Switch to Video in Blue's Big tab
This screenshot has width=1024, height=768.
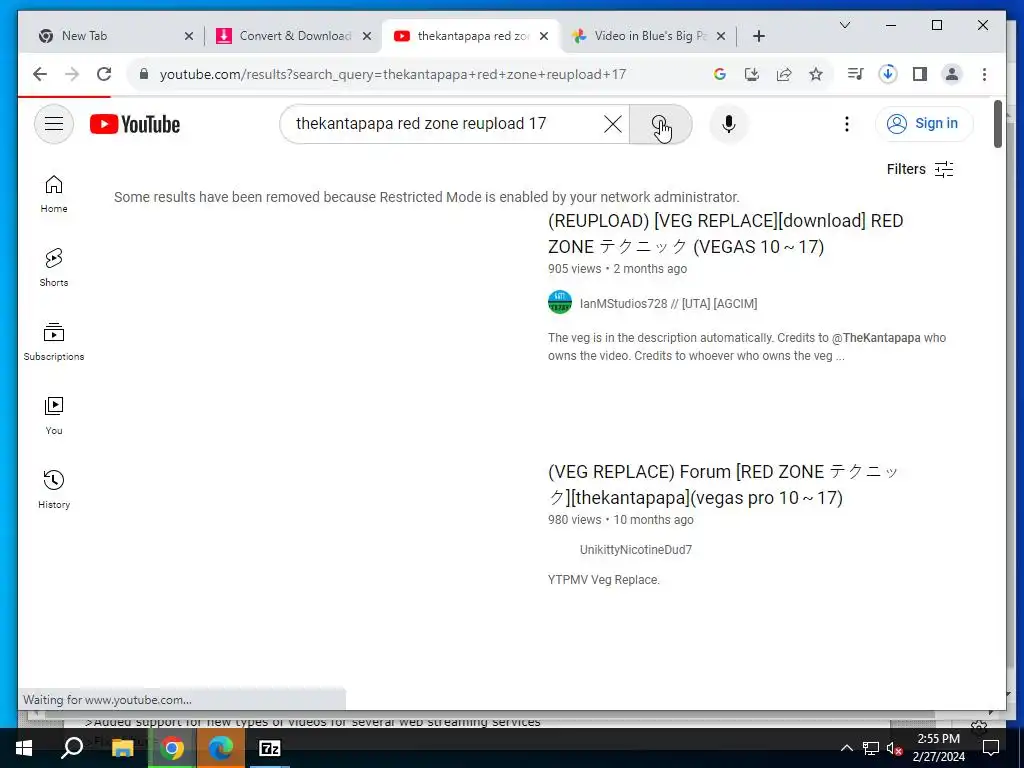[650, 36]
